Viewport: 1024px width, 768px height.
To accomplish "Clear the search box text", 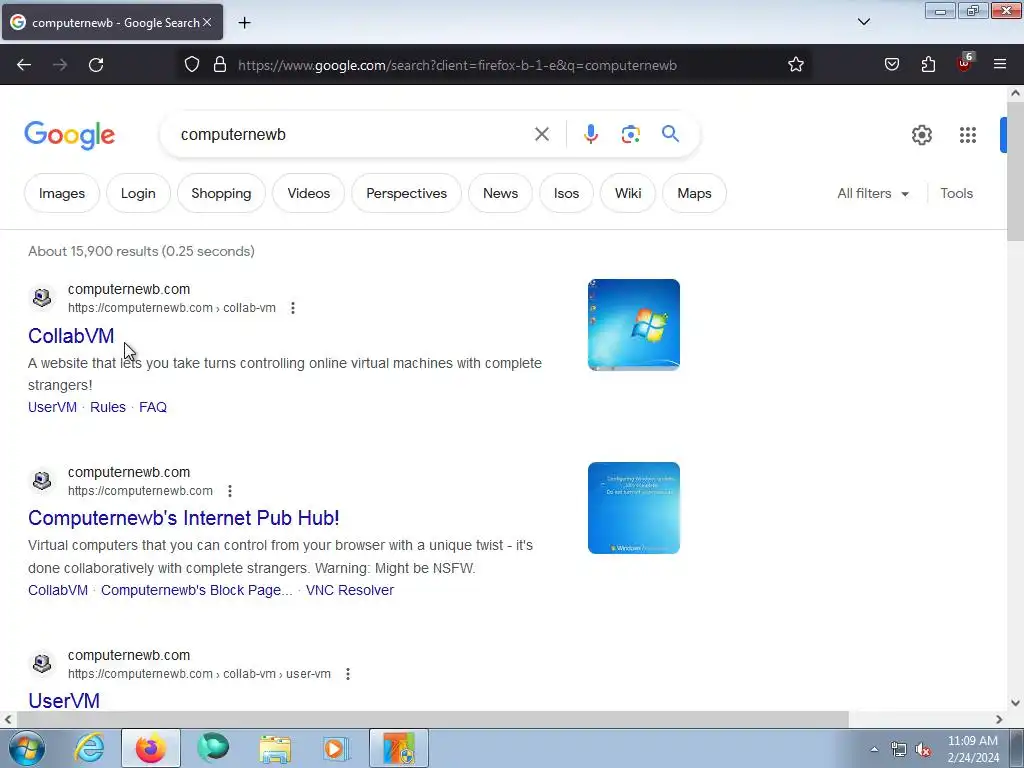I will click(541, 135).
